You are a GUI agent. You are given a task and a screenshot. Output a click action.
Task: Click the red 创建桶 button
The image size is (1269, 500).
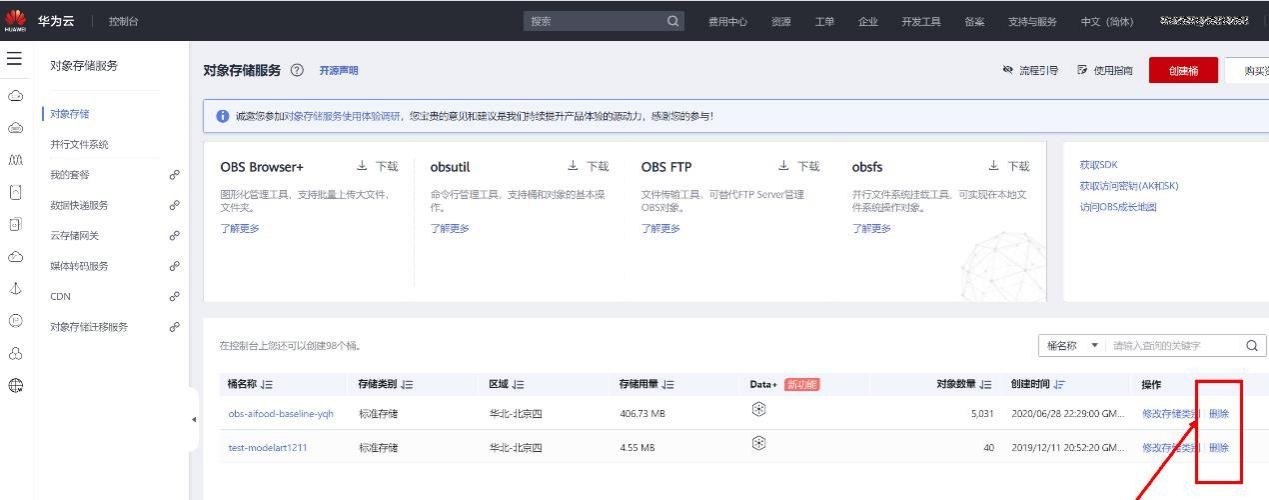[x=1184, y=70]
